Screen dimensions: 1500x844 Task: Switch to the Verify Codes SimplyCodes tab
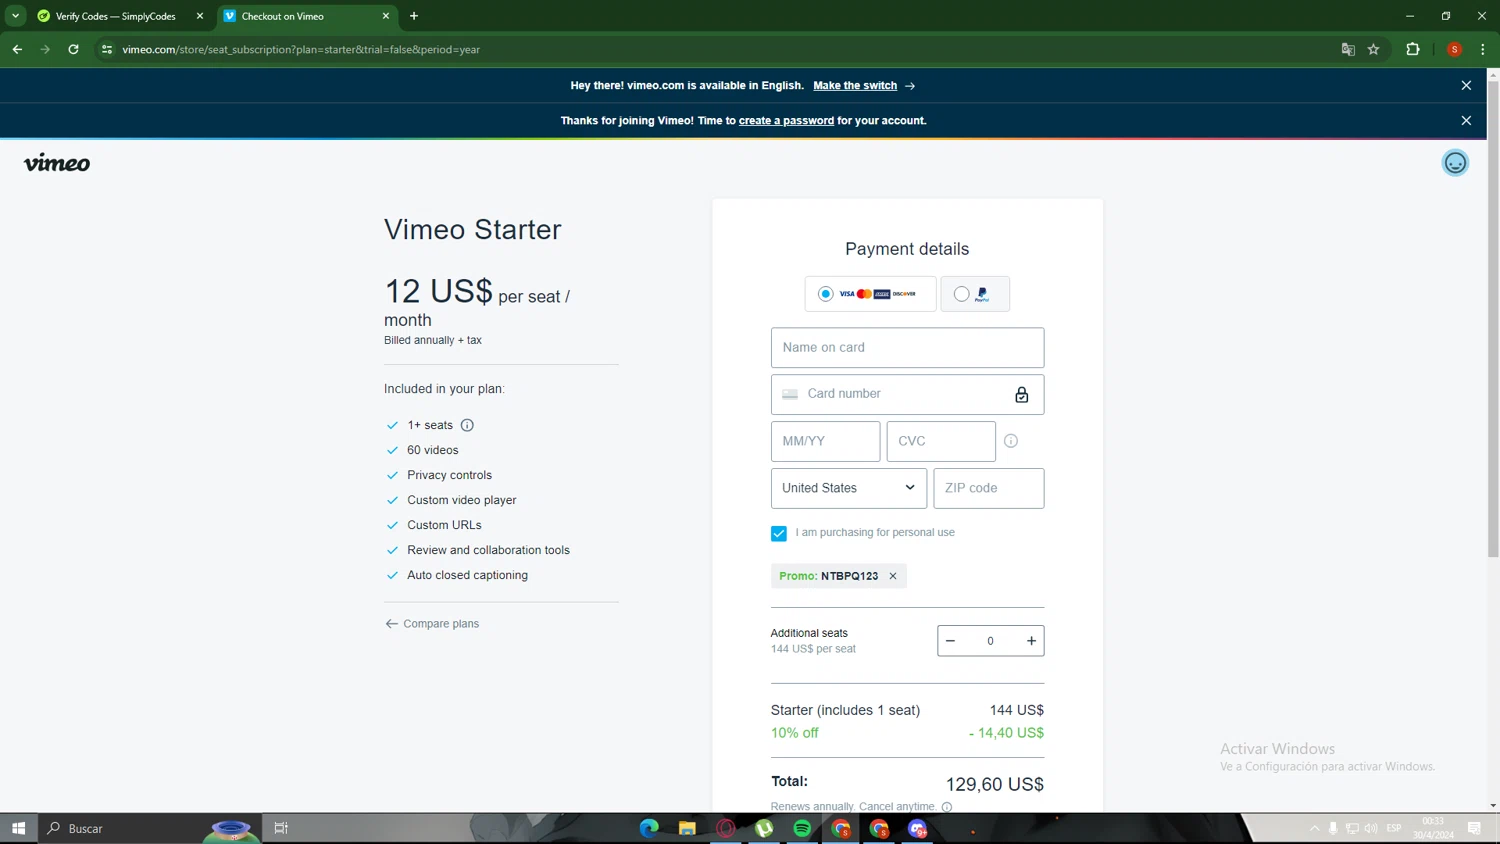(x=116, y=16)
